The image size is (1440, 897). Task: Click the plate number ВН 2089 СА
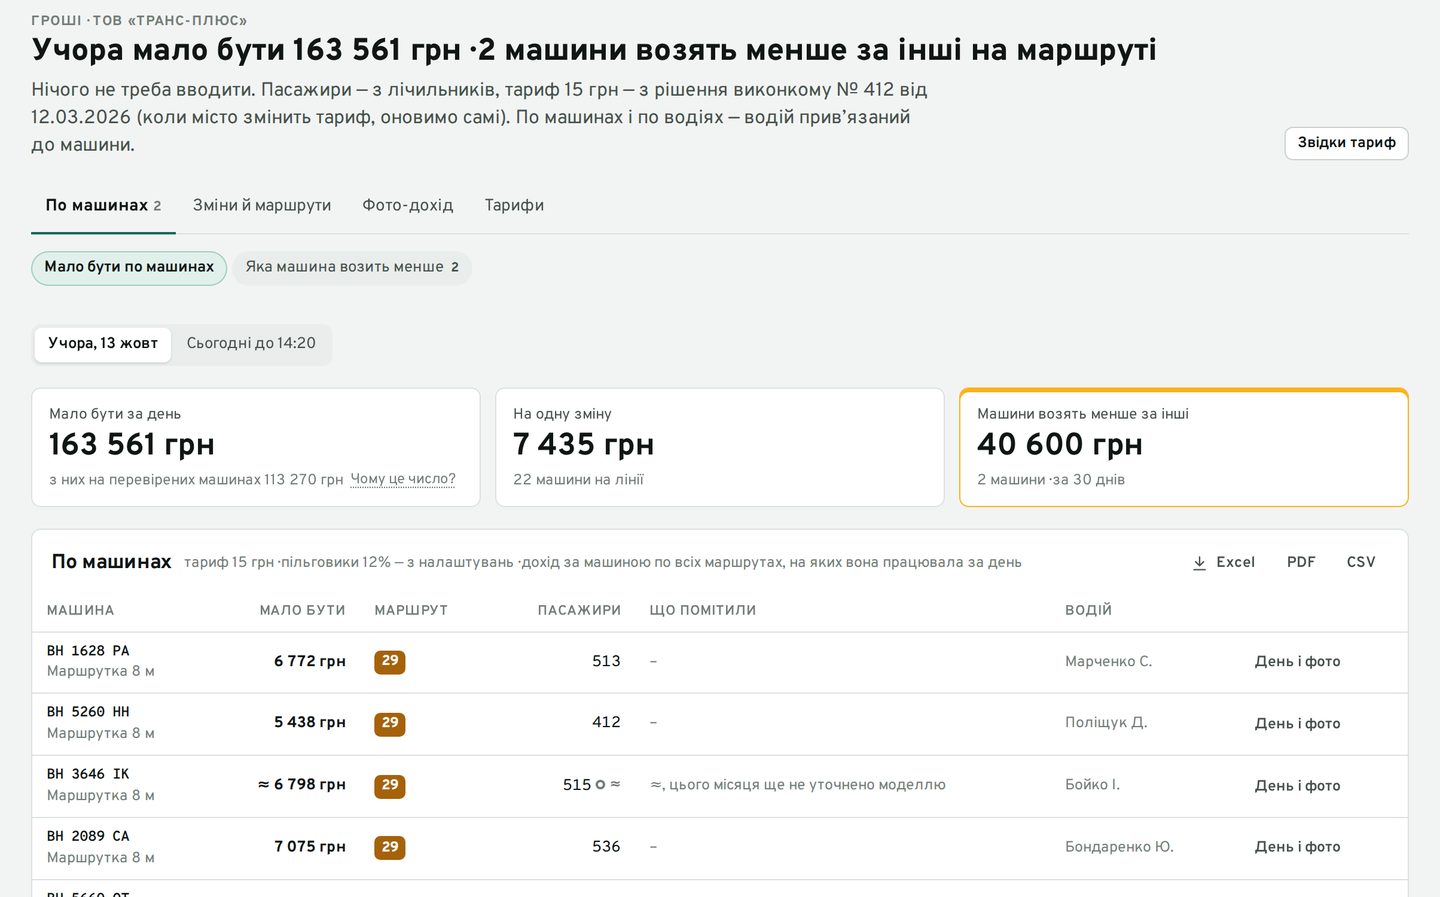click(x=88, y=836)
